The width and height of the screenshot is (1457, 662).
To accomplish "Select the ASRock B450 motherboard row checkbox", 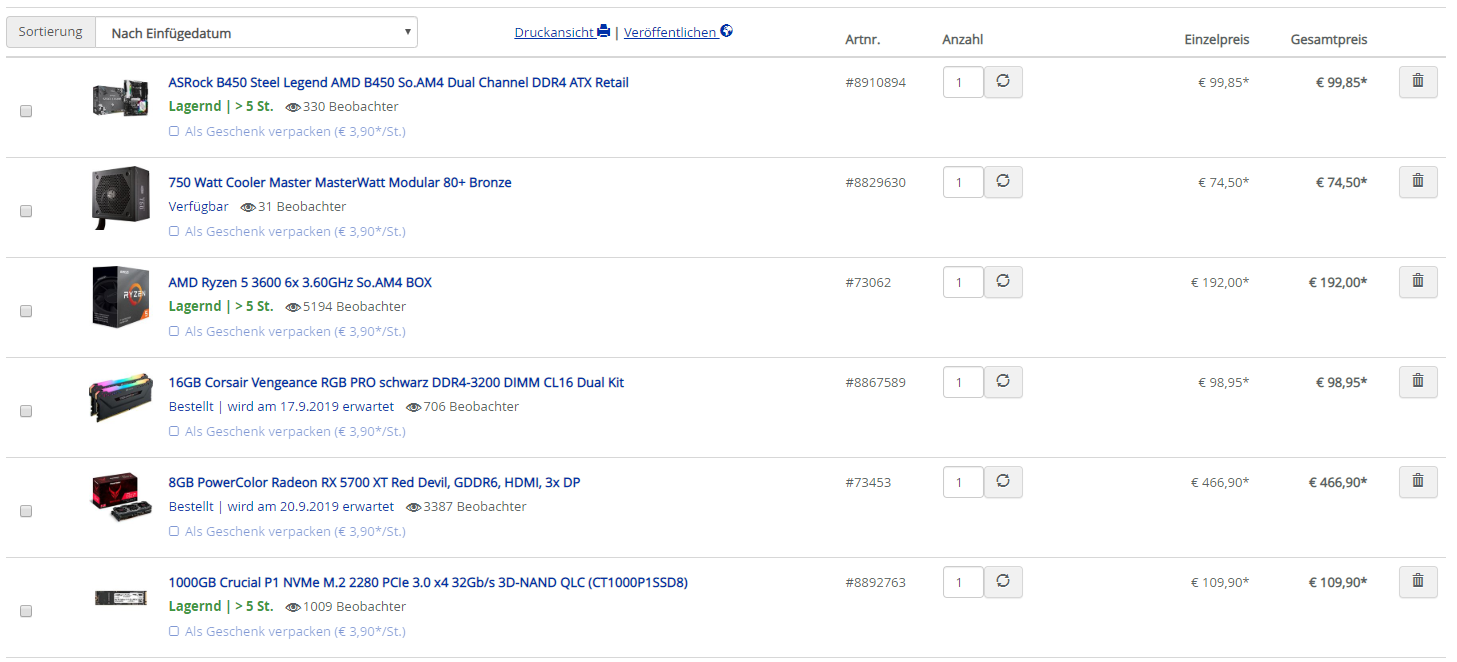I will coord(26,111).
